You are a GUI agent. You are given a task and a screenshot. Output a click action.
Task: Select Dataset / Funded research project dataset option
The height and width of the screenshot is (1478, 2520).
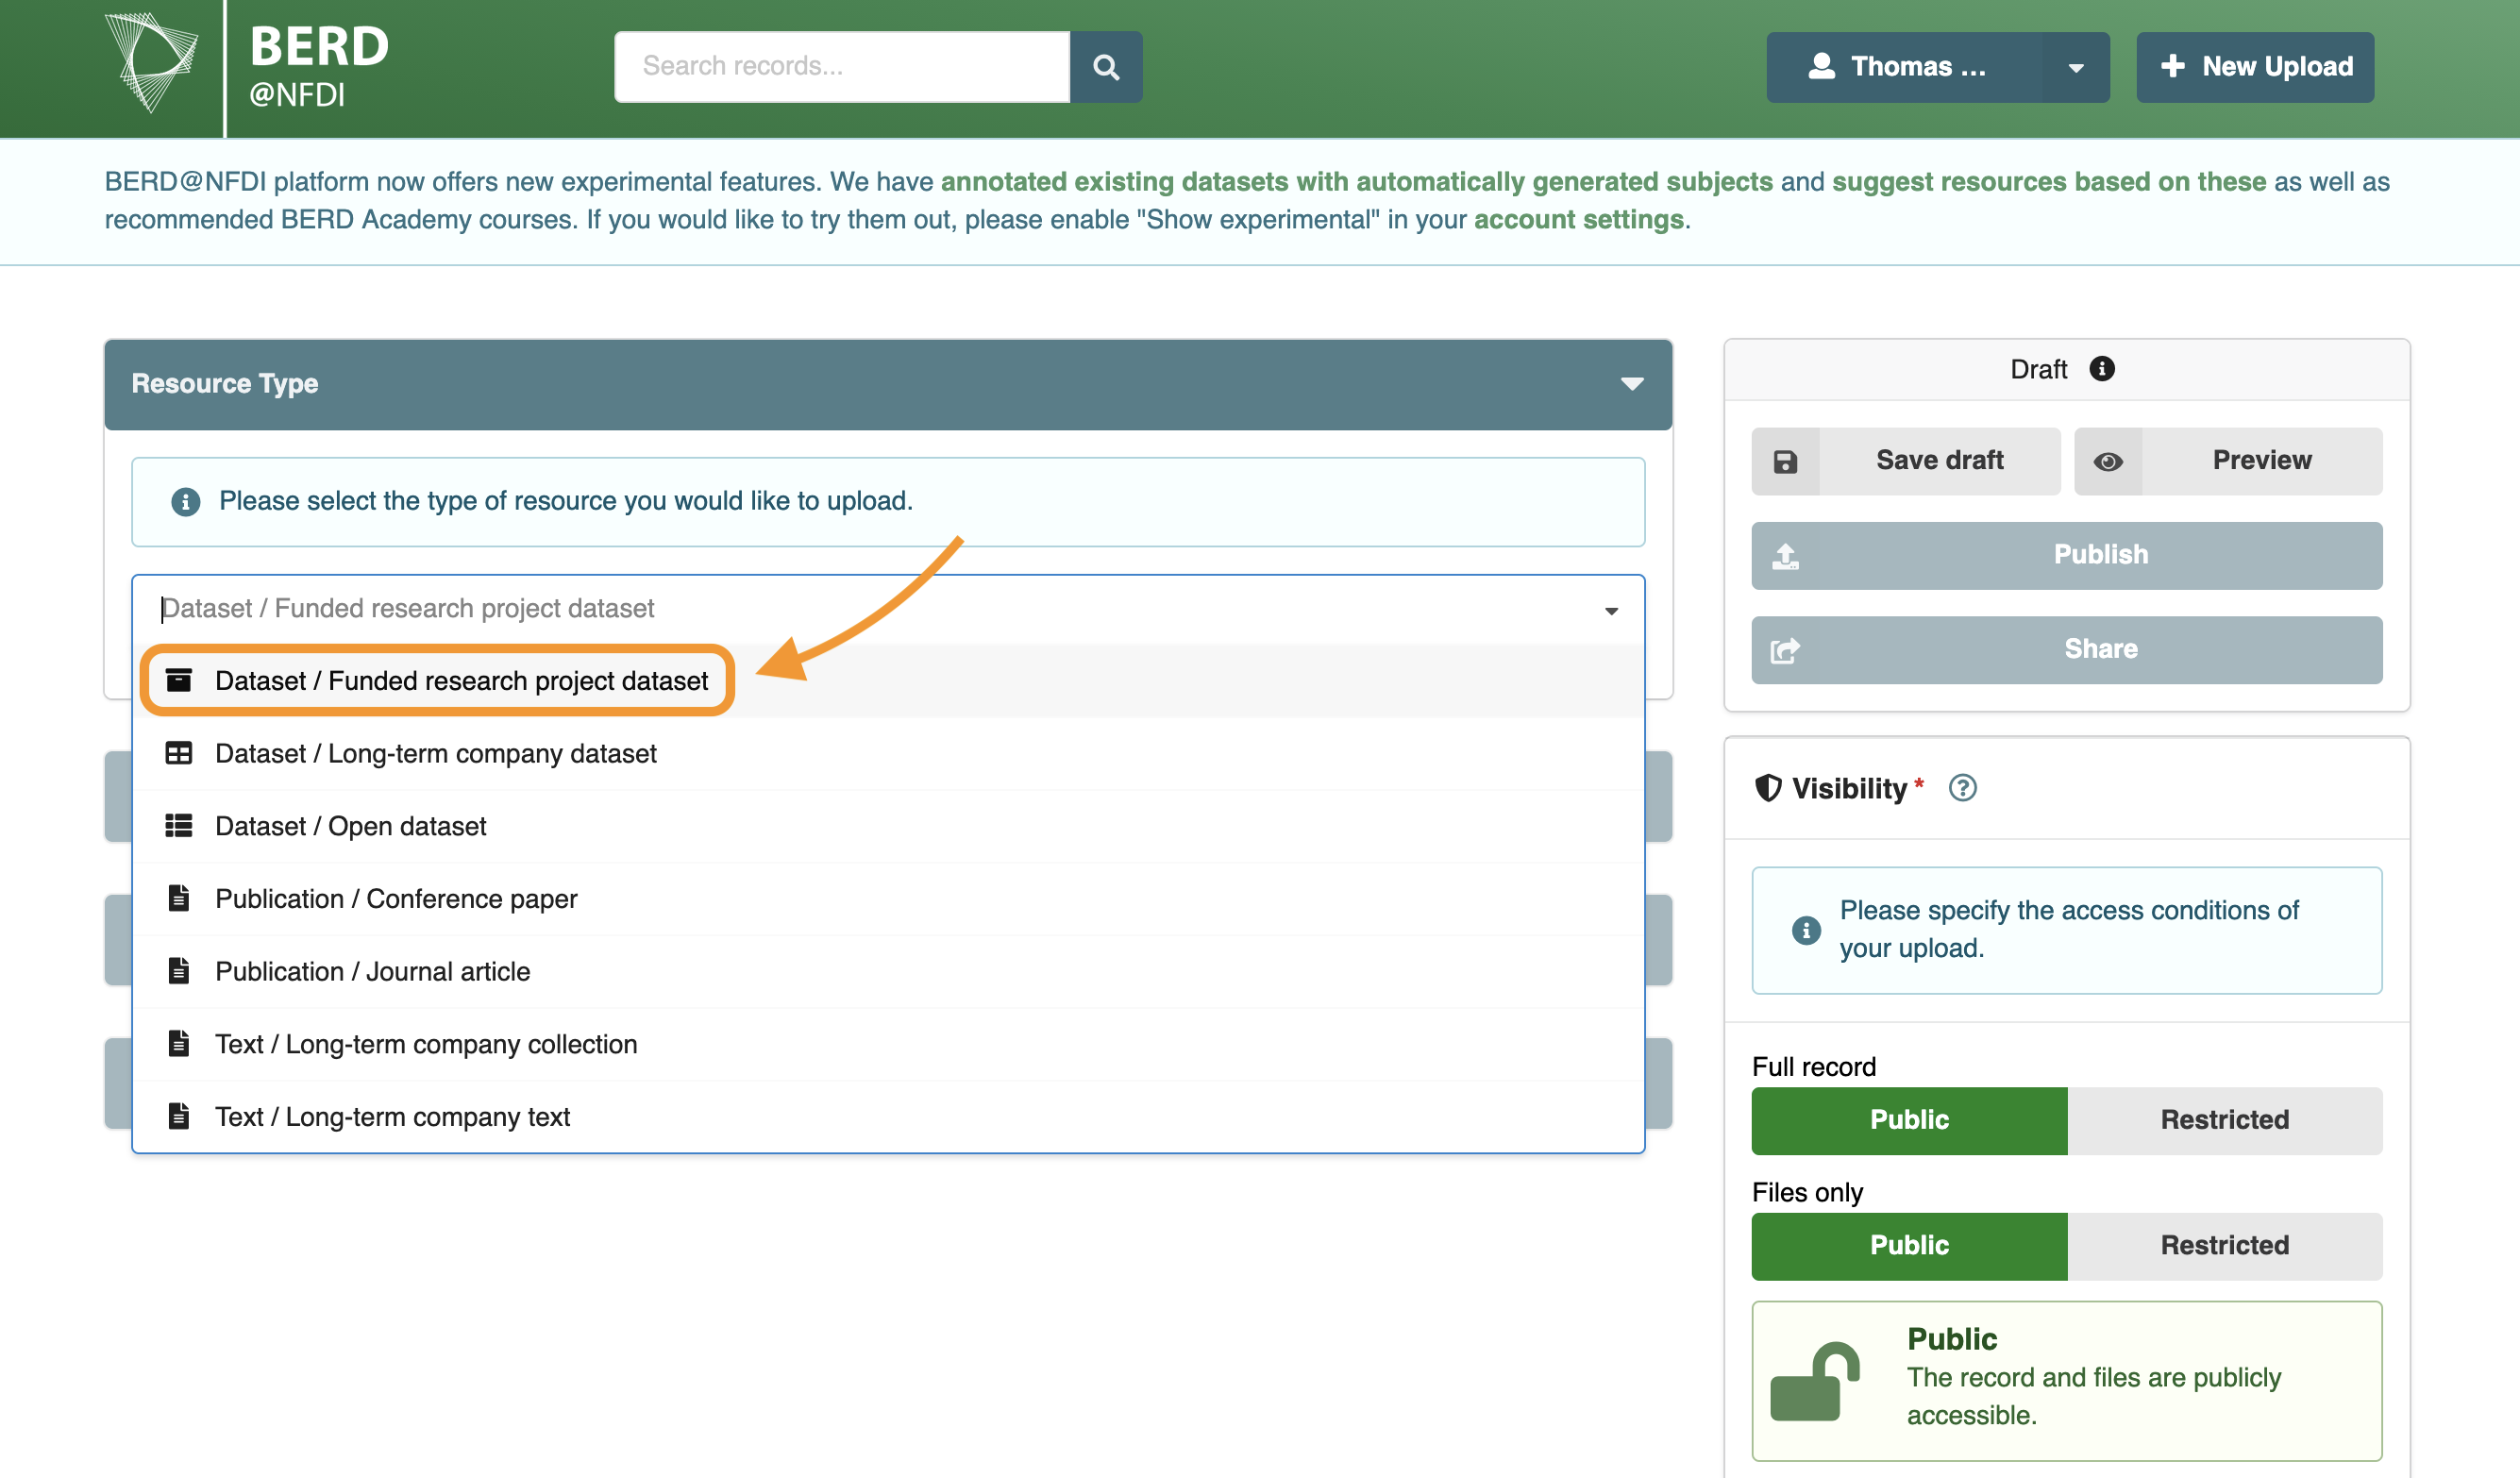click(888, 681)
